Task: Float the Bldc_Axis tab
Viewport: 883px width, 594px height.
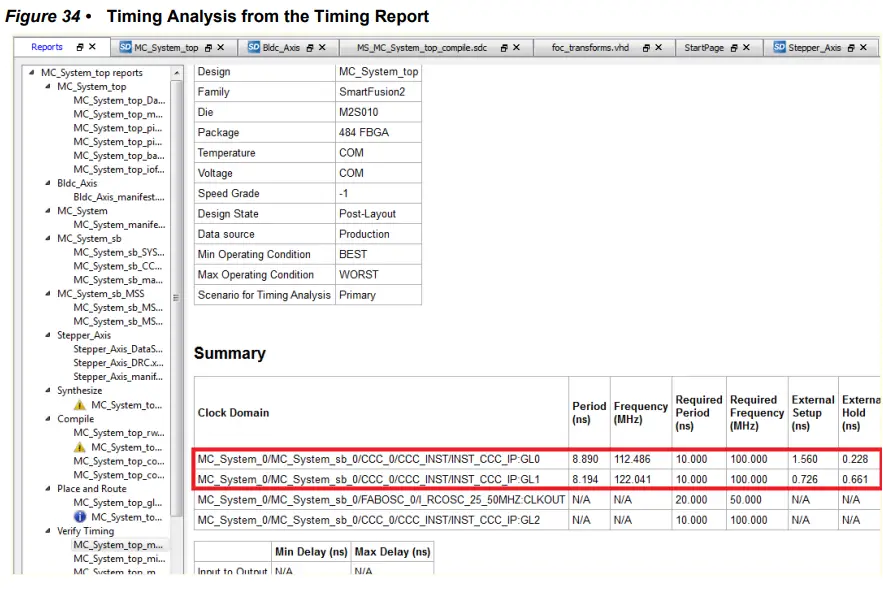Action: 310,48
